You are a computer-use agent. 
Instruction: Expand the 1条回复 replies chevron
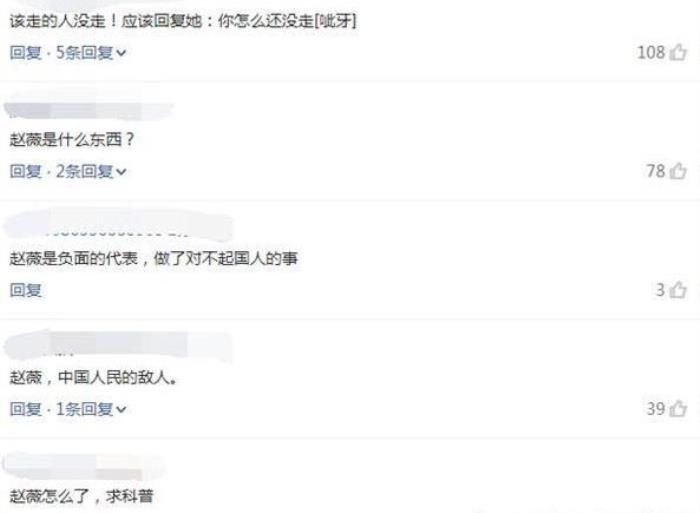pyautogui.click(x=121, y=409)
